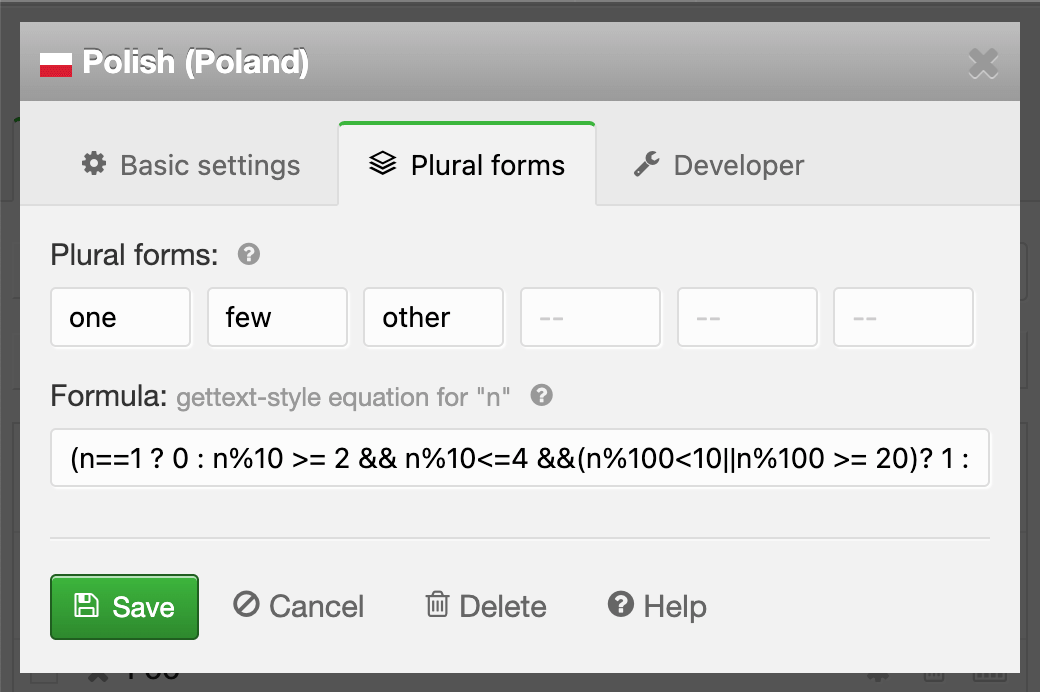Delete this Polish locale
Image resolution: width=1040 pixels, height=692 pixels.
coord(486,606)
